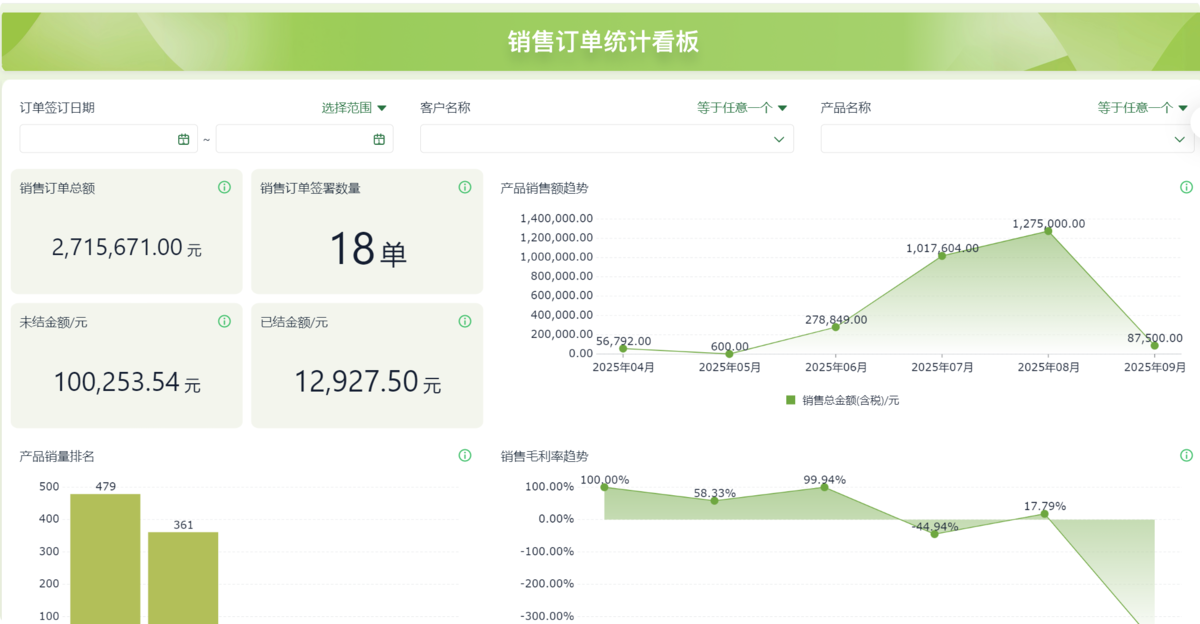Click info icon for 产品销售额趋势 chart

(1187, 187)
